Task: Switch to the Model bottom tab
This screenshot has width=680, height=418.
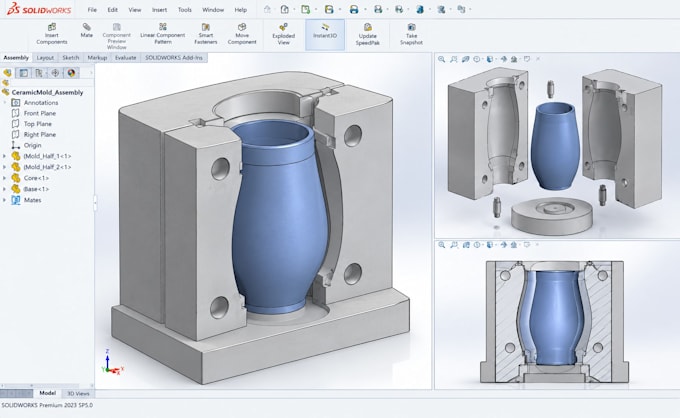Action: 47,393
